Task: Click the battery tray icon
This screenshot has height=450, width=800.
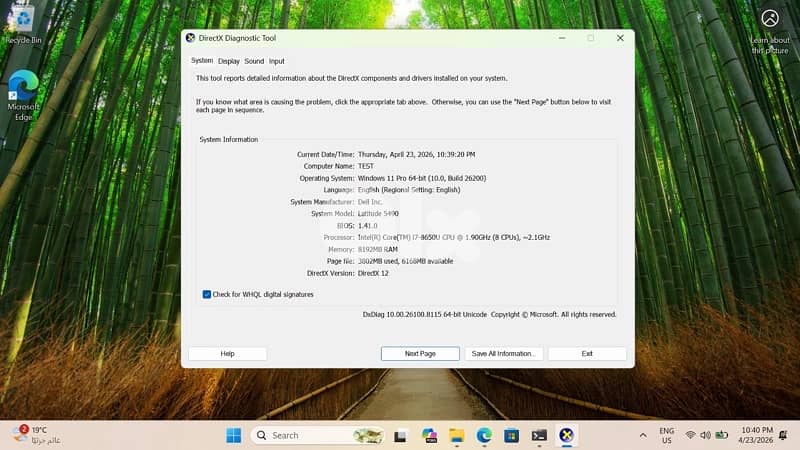Action: [x=721, y=435]
